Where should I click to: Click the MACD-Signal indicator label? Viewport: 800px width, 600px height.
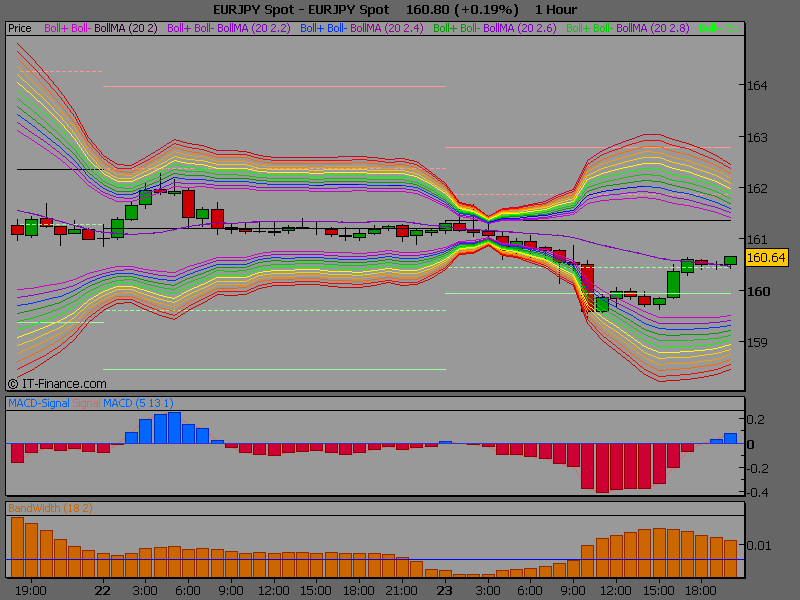[x=39, y=403]
